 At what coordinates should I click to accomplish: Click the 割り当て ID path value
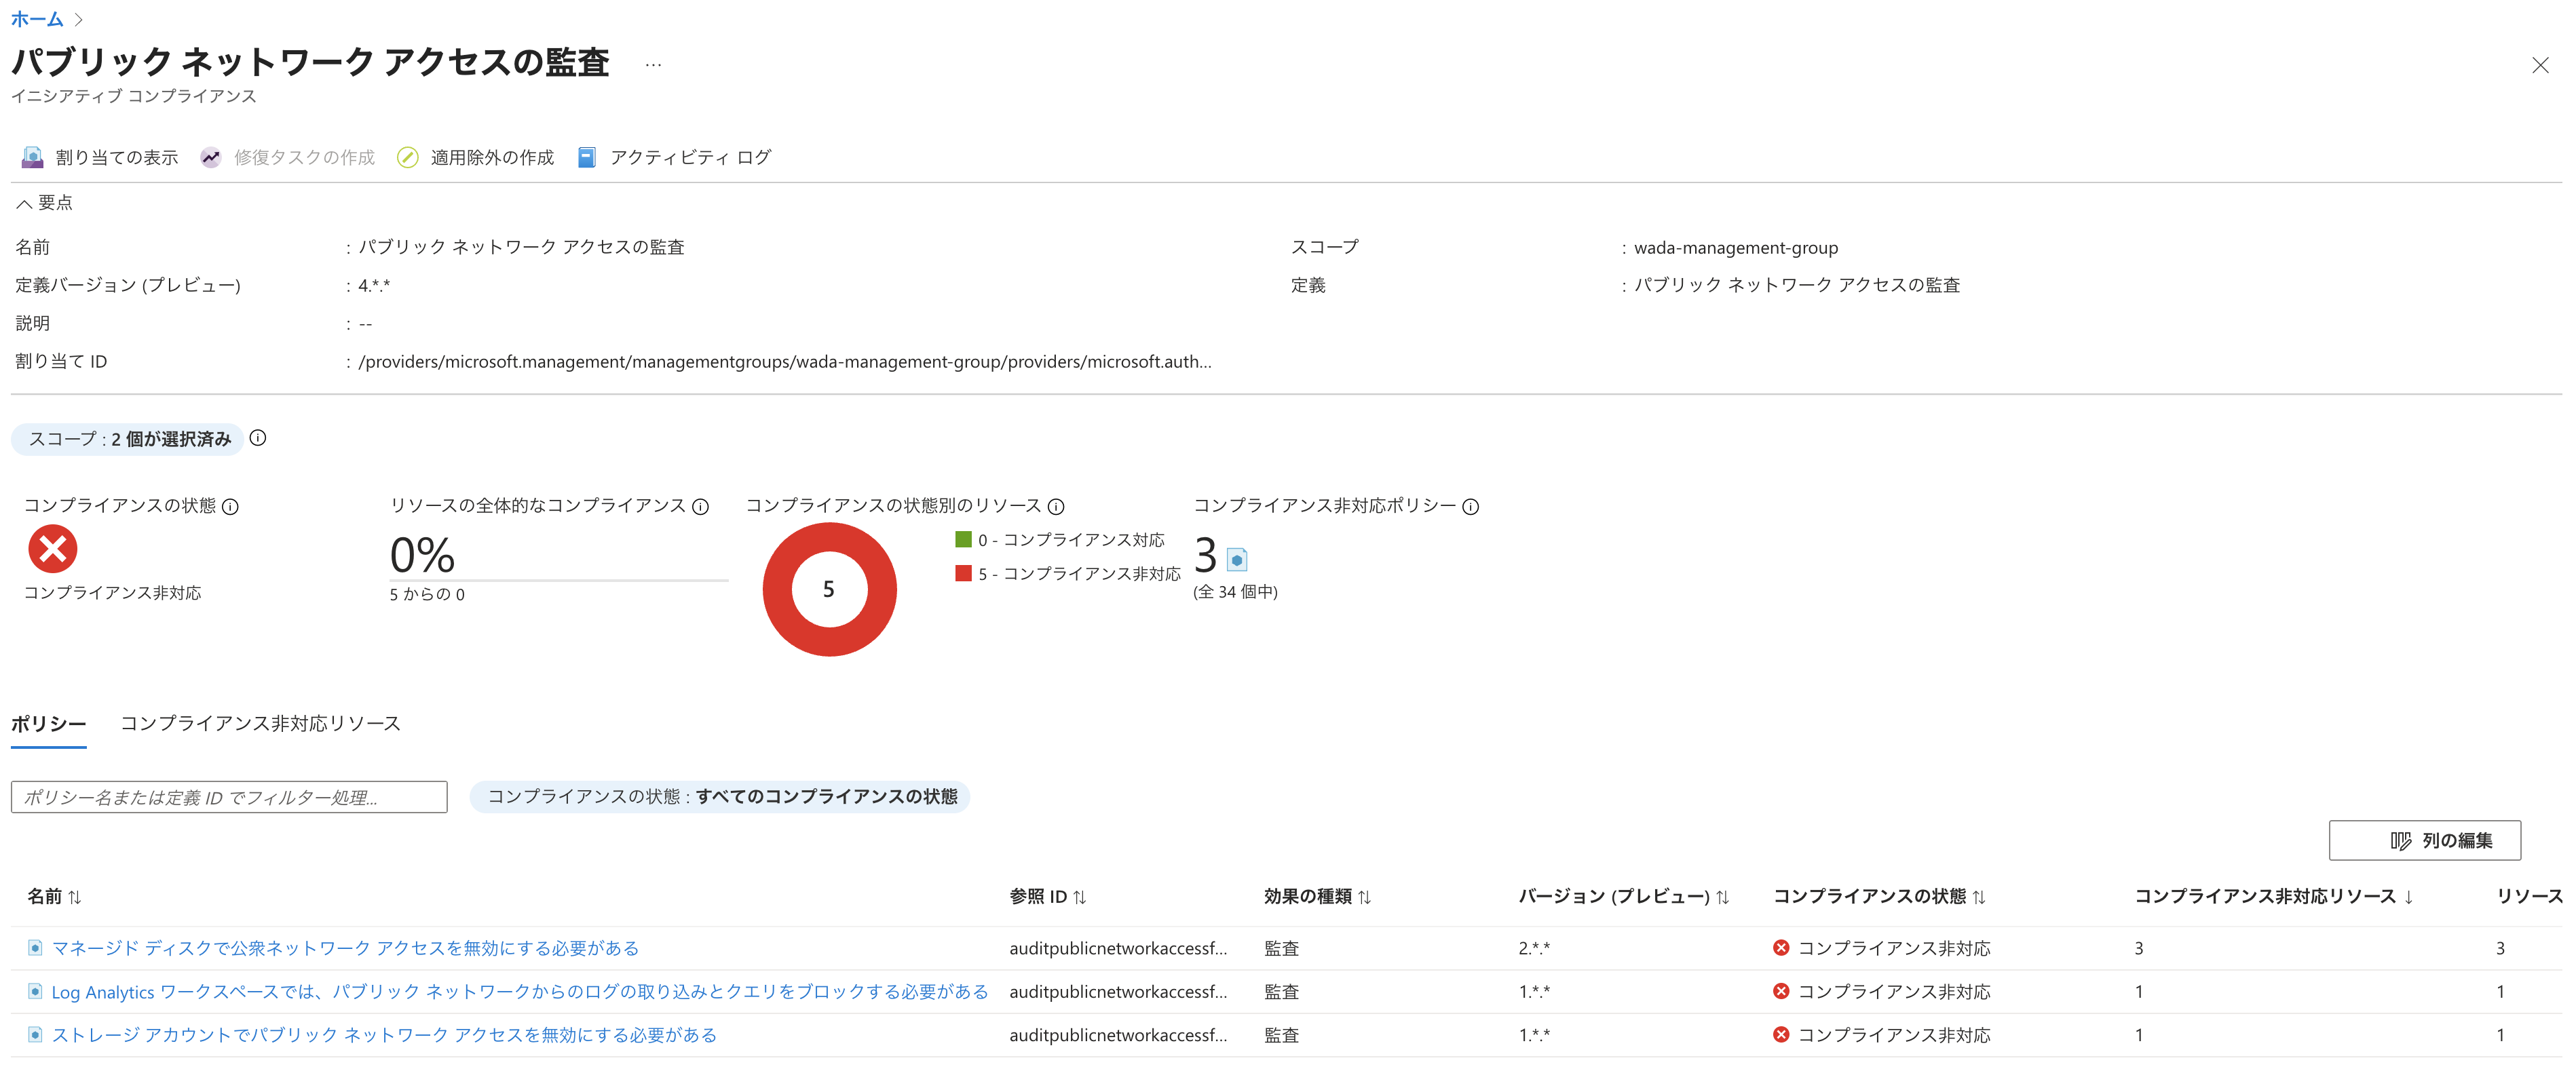[785, 361]
